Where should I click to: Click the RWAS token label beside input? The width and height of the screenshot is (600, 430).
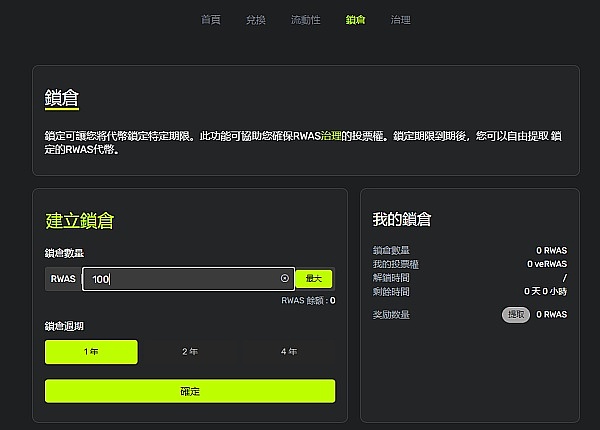tap(63, 279)
